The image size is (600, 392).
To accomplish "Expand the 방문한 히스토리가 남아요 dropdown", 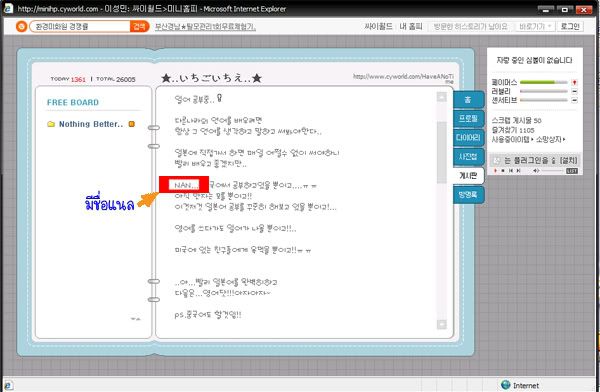I will pos(470,26).
